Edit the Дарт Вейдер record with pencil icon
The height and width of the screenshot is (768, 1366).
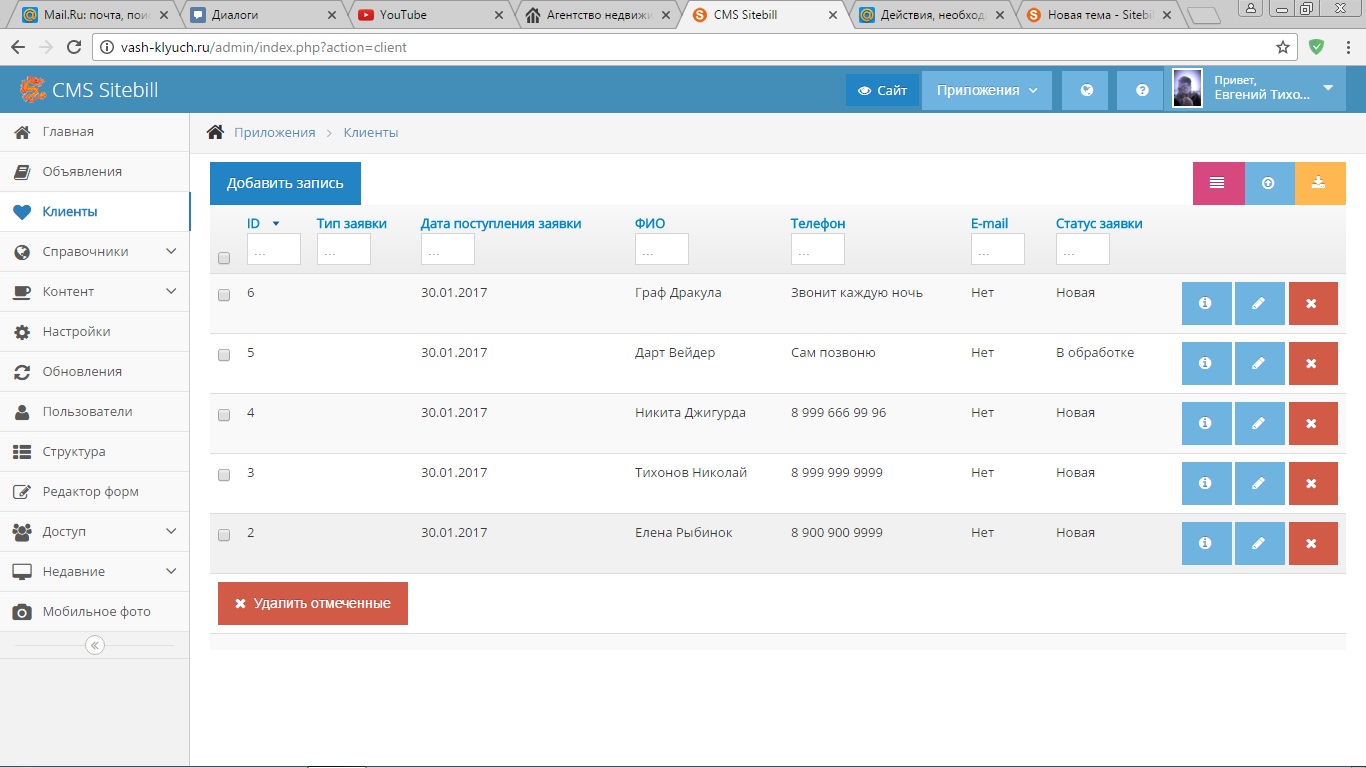coord(1259,364)
